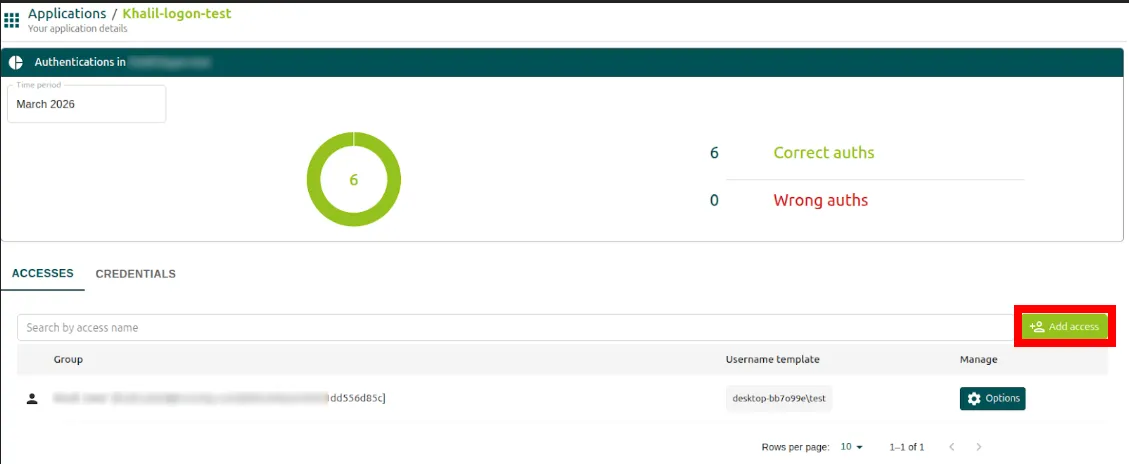Open the Options button for the access row

click(992, 398)
